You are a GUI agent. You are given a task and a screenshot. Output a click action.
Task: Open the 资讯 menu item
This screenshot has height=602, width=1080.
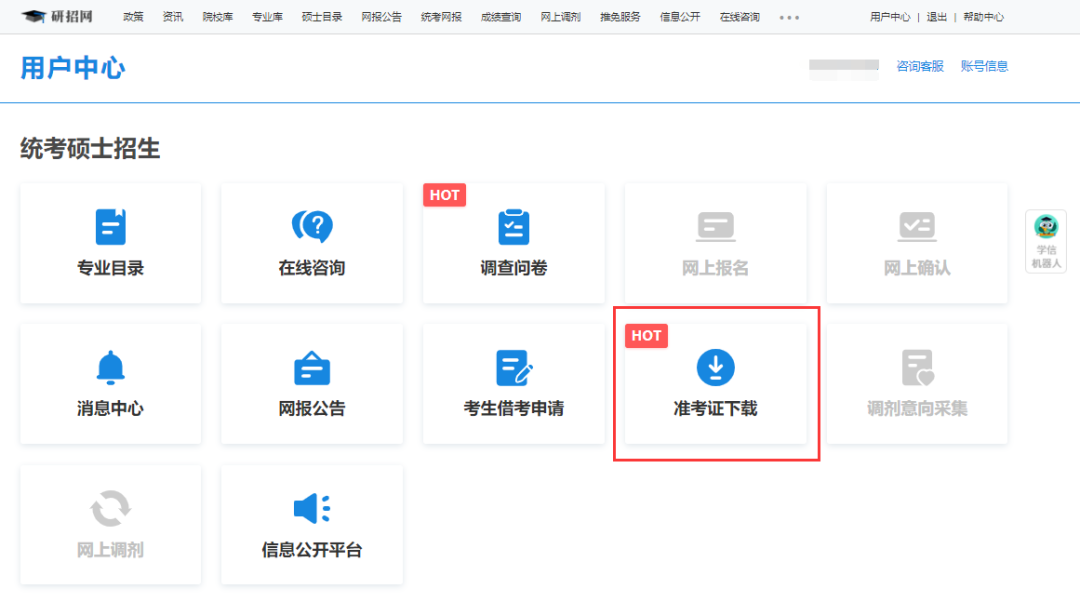[173, 17]
